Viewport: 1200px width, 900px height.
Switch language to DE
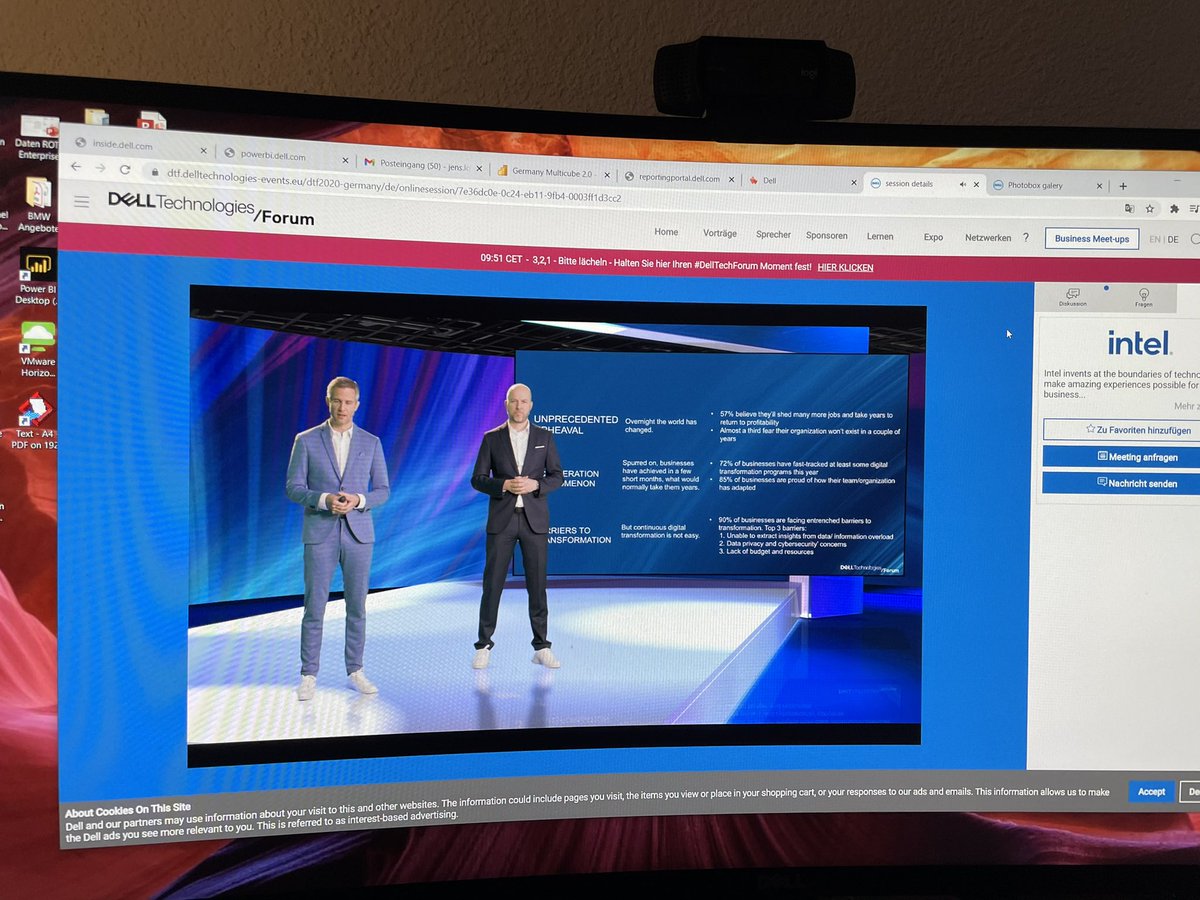coord(1173,240)
